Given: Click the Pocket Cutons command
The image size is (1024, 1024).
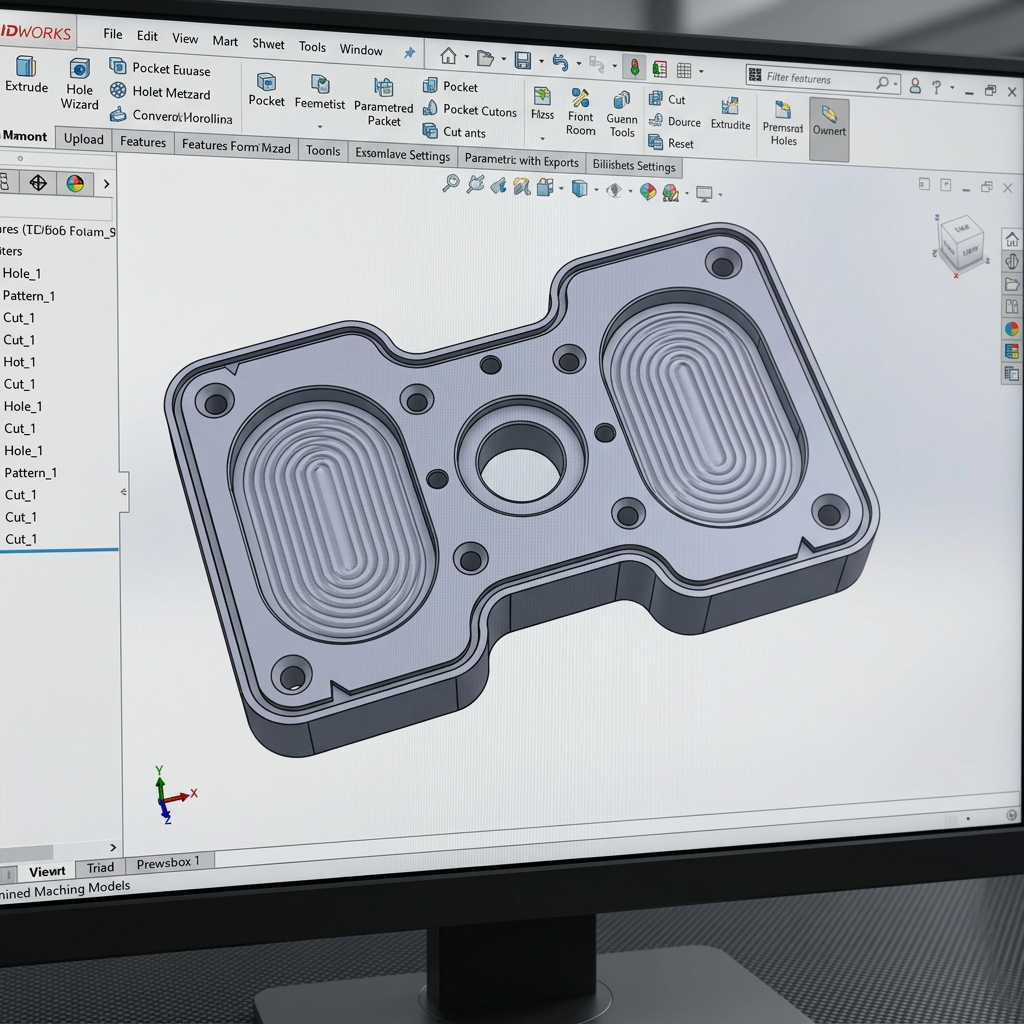Looking at the screenshot, I should (470, 110).
